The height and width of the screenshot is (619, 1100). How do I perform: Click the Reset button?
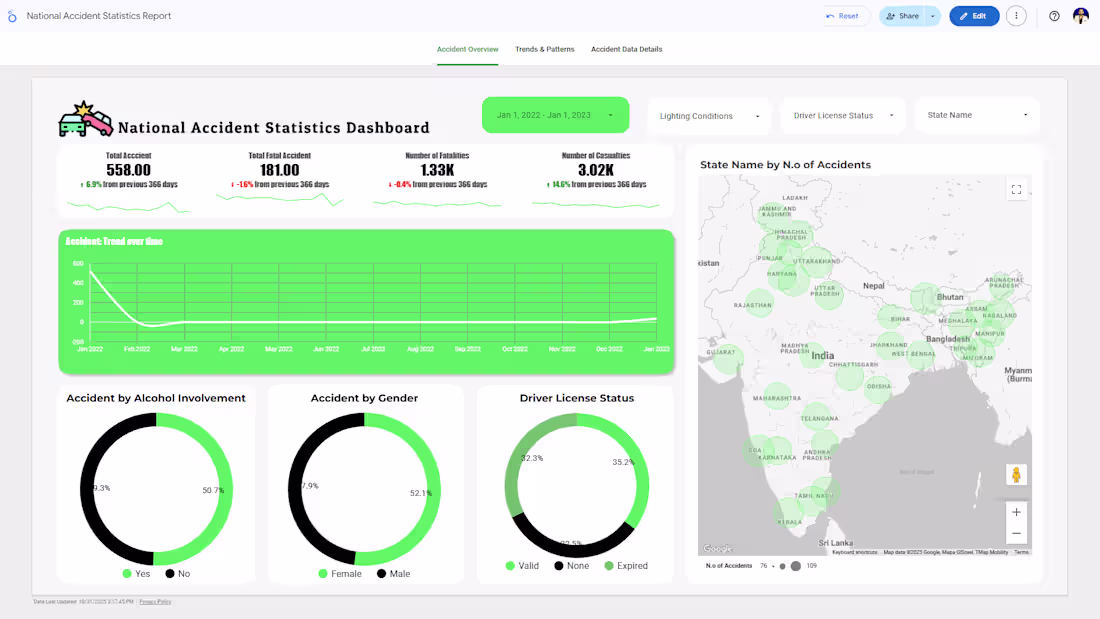(x=843, y=16)
